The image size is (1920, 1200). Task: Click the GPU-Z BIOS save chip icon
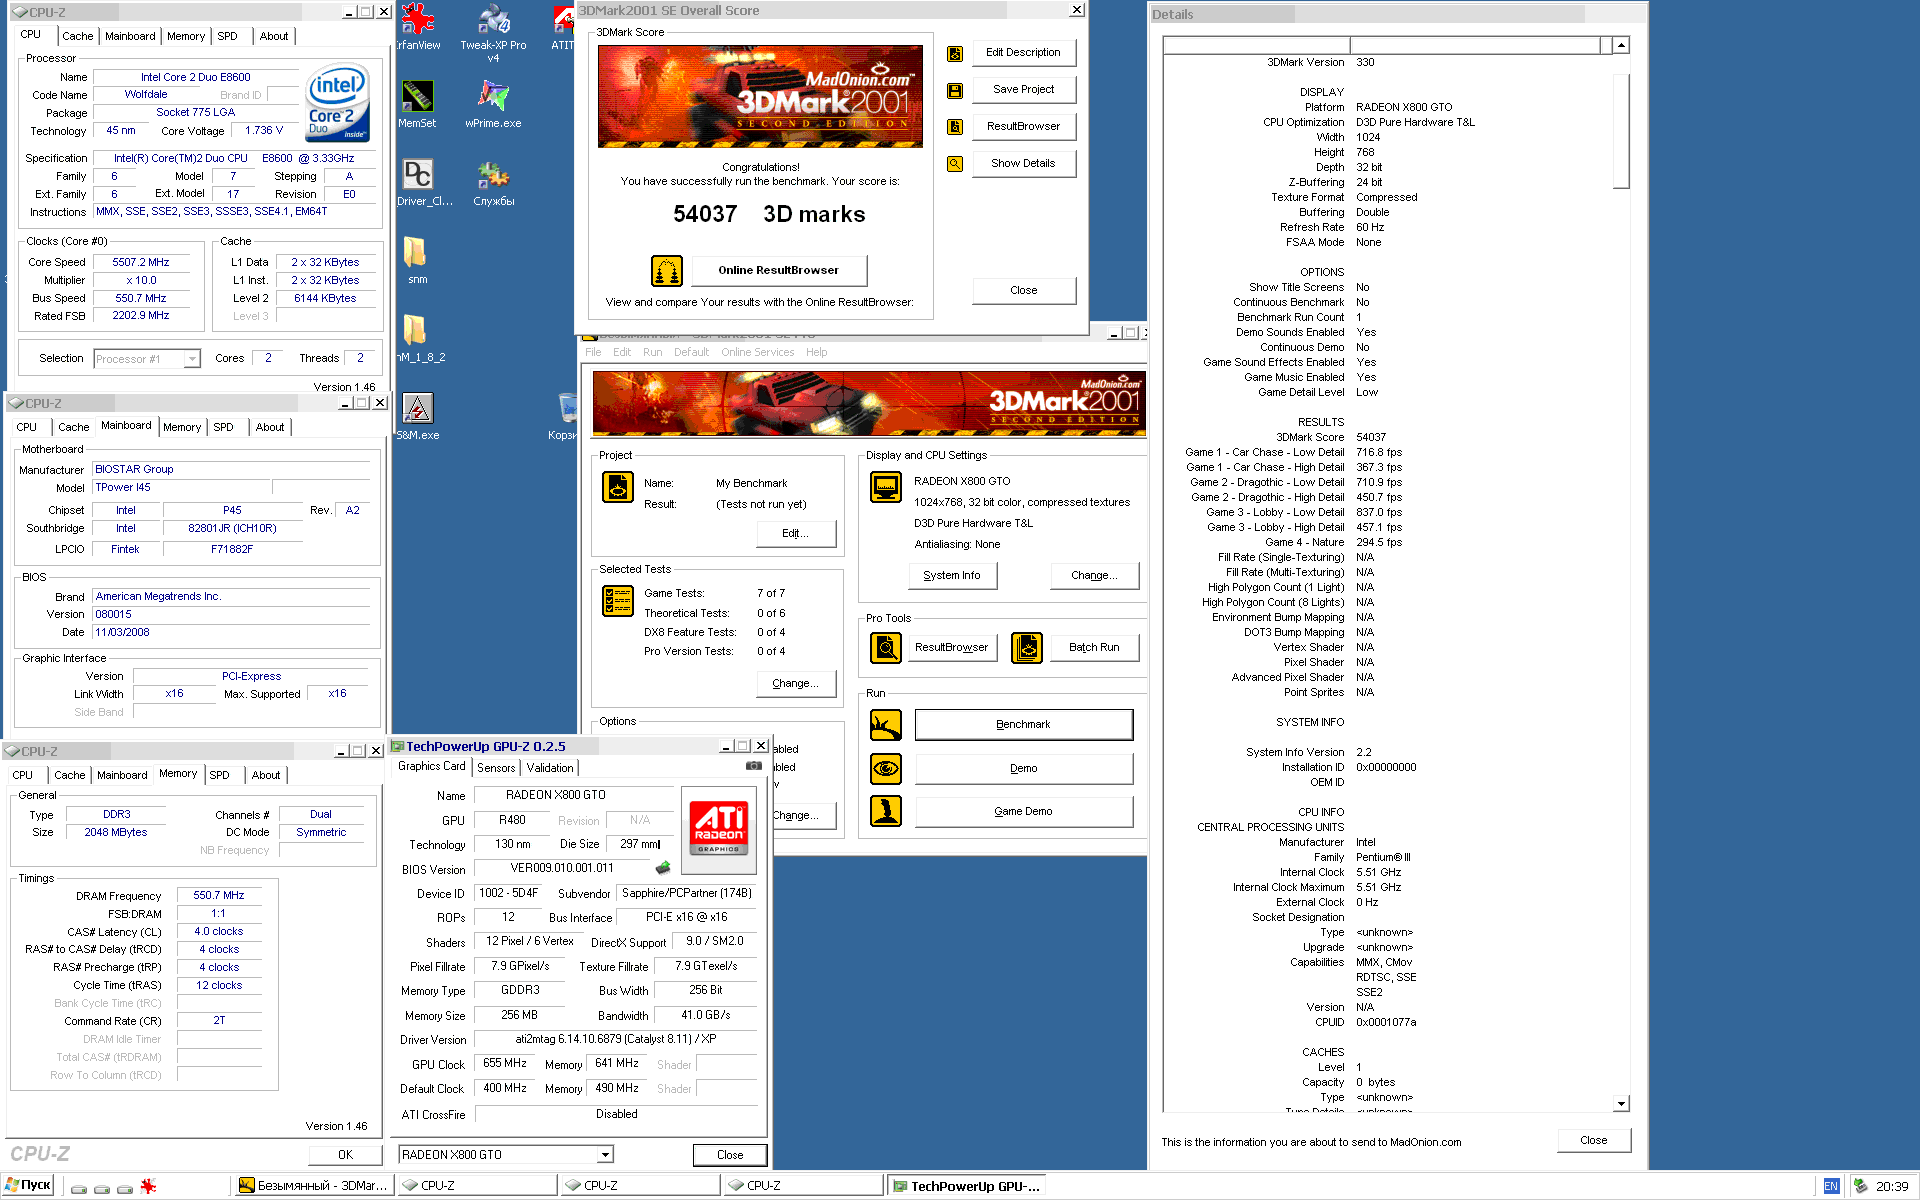(x=662, y=868)
